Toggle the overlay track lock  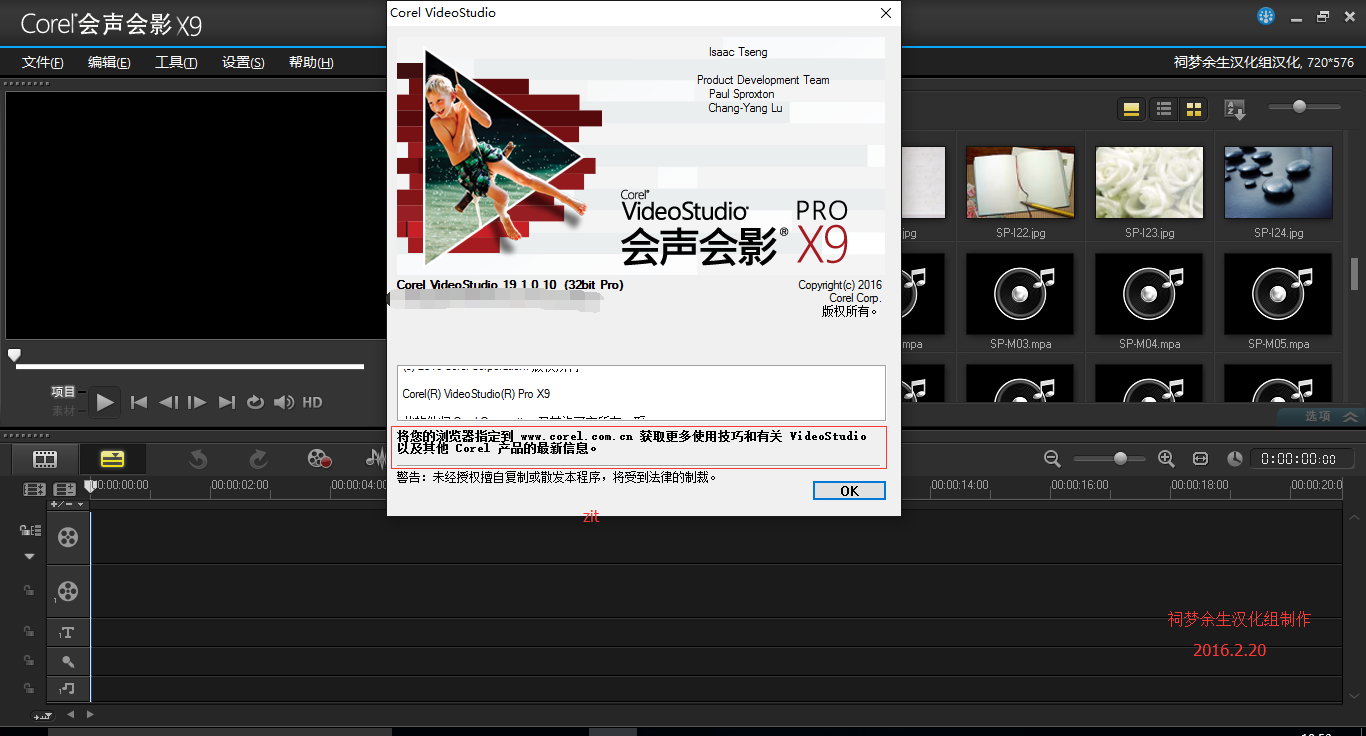[x=29, y=591]
